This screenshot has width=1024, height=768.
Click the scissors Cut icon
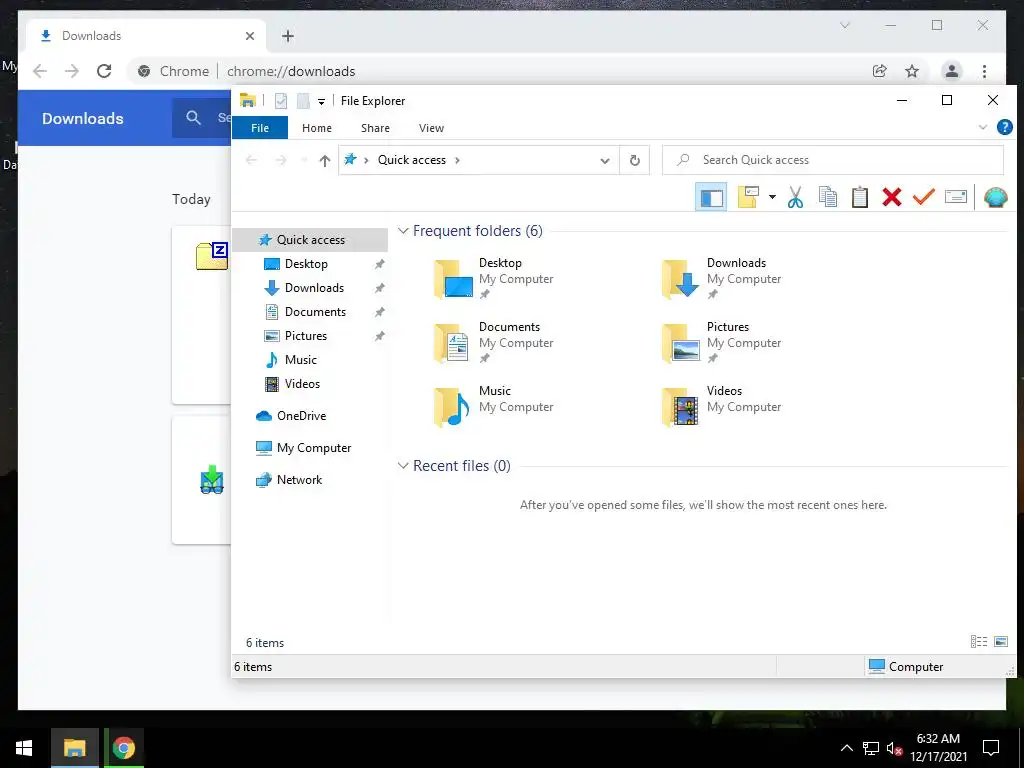click(x=795, y=197)
